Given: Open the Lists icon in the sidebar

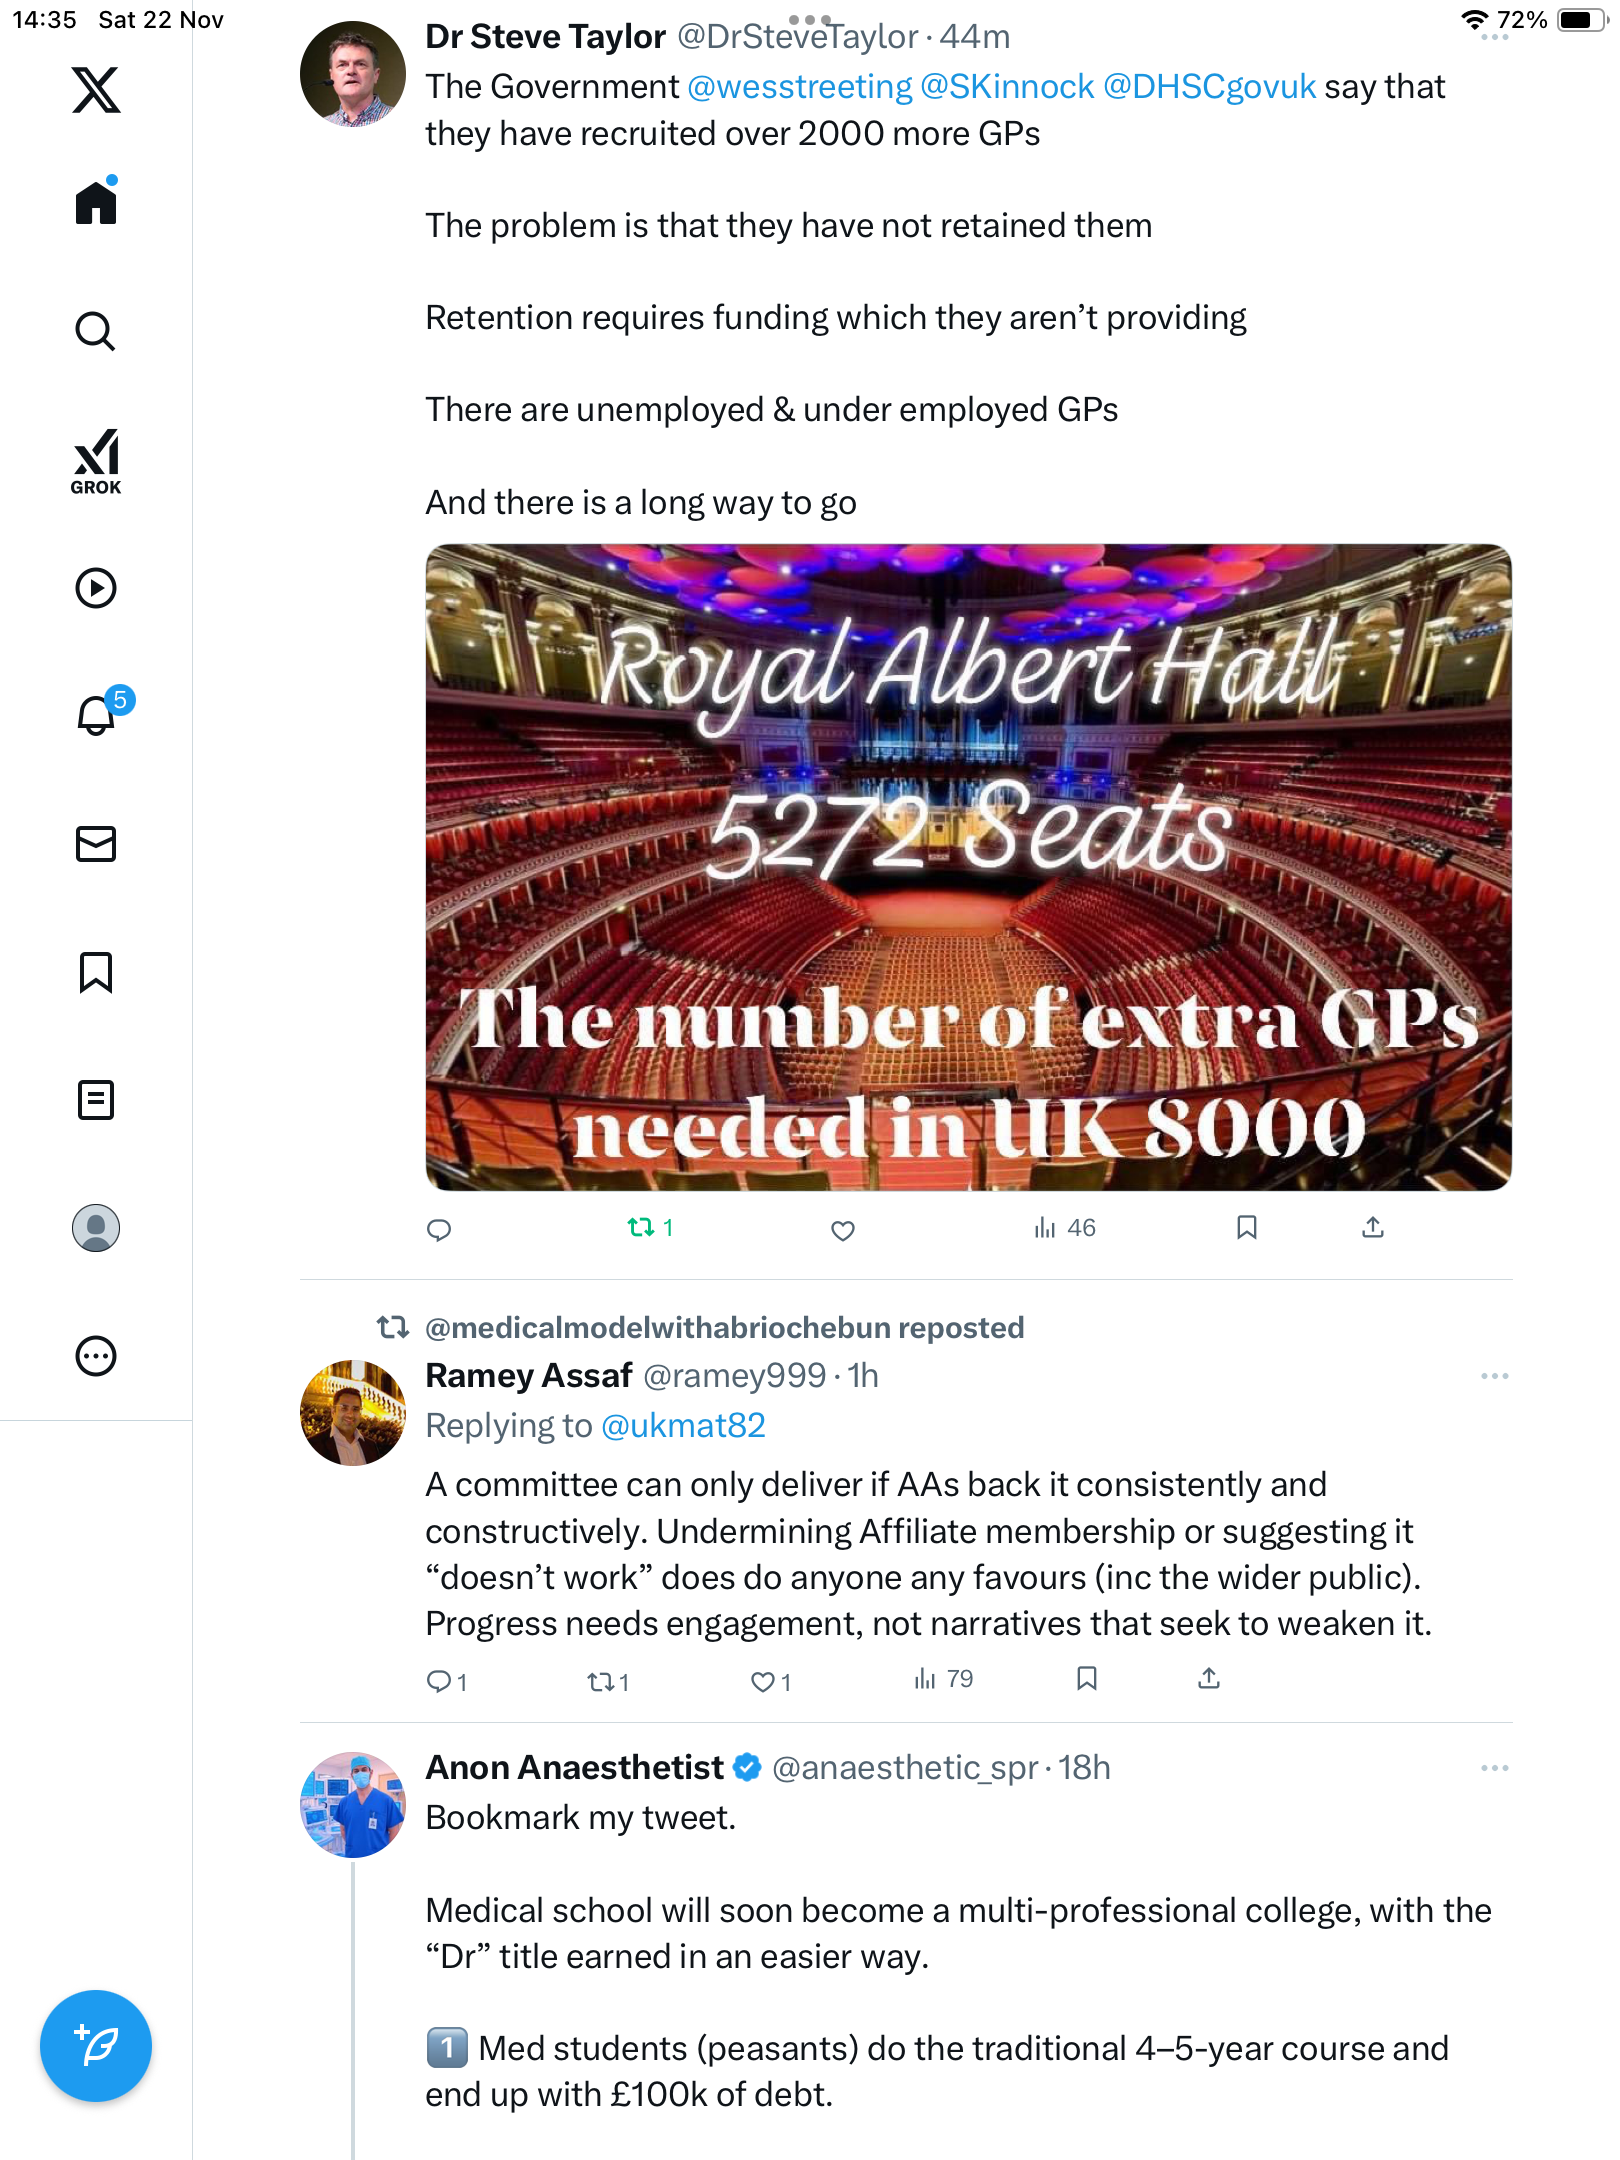Looking at the screenshot, I should [x=96, y=1100].
